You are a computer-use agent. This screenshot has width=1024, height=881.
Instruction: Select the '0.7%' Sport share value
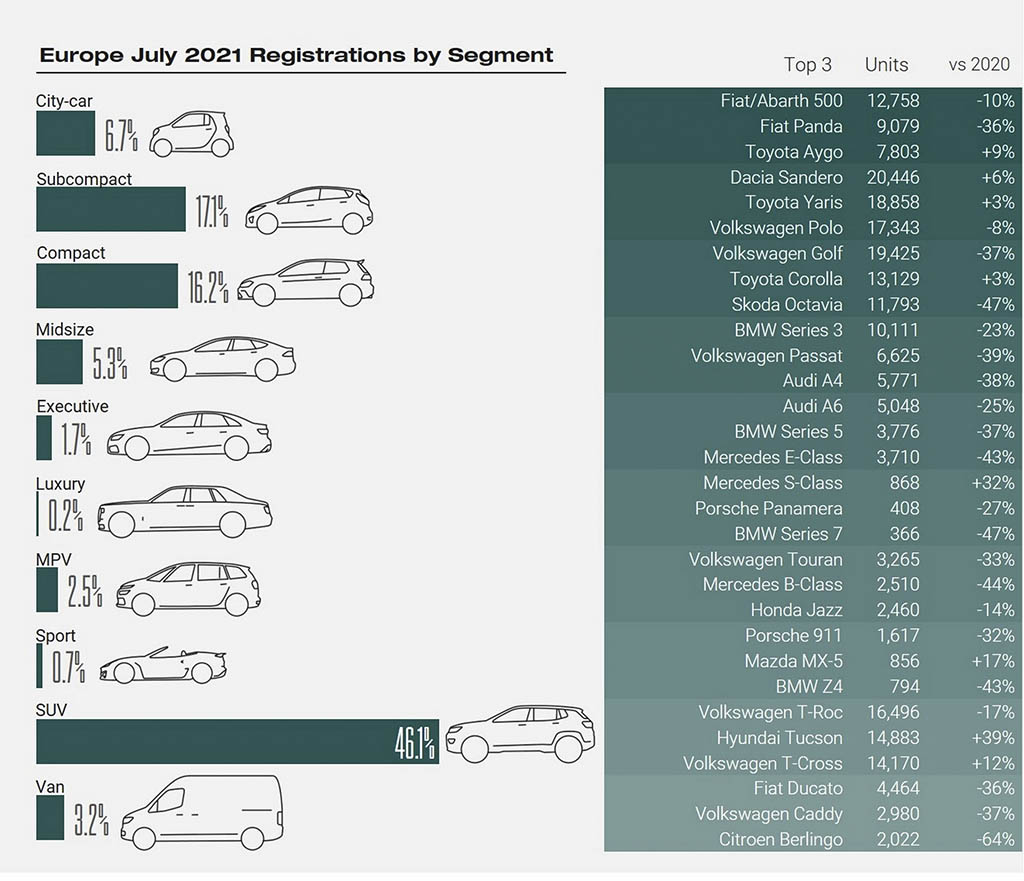[69, 667]
